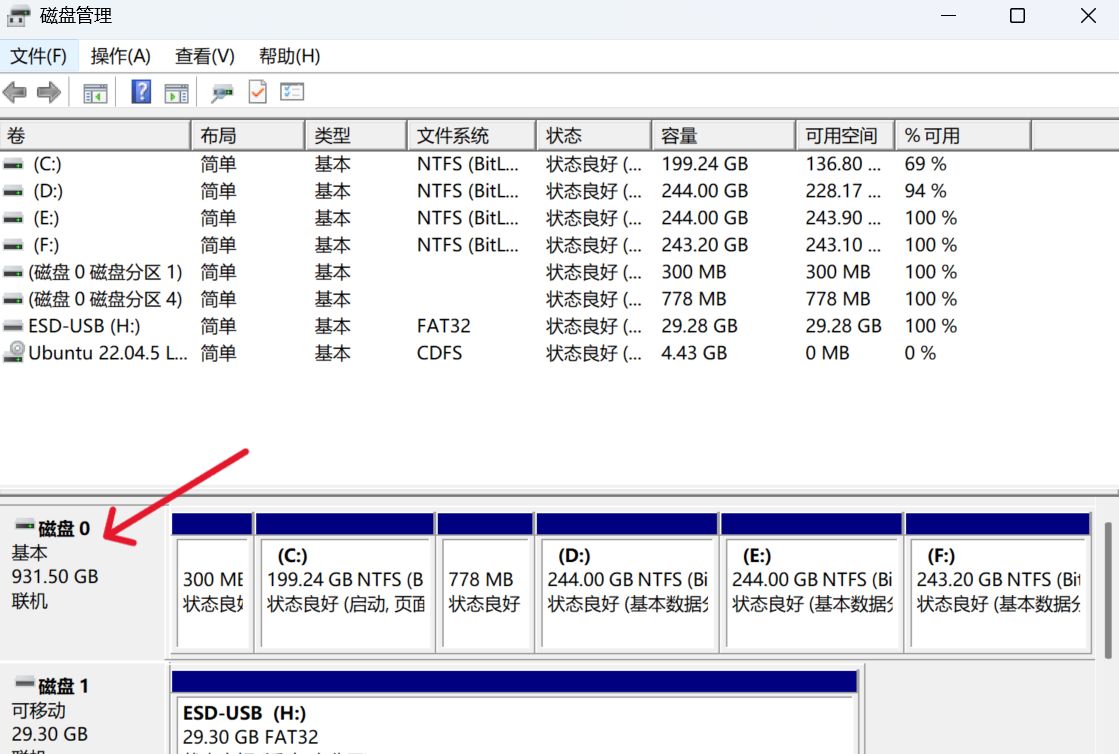The image size is (1119, 754).
Task: Sort by the % 可用 column header
Action: coord(963,136)
